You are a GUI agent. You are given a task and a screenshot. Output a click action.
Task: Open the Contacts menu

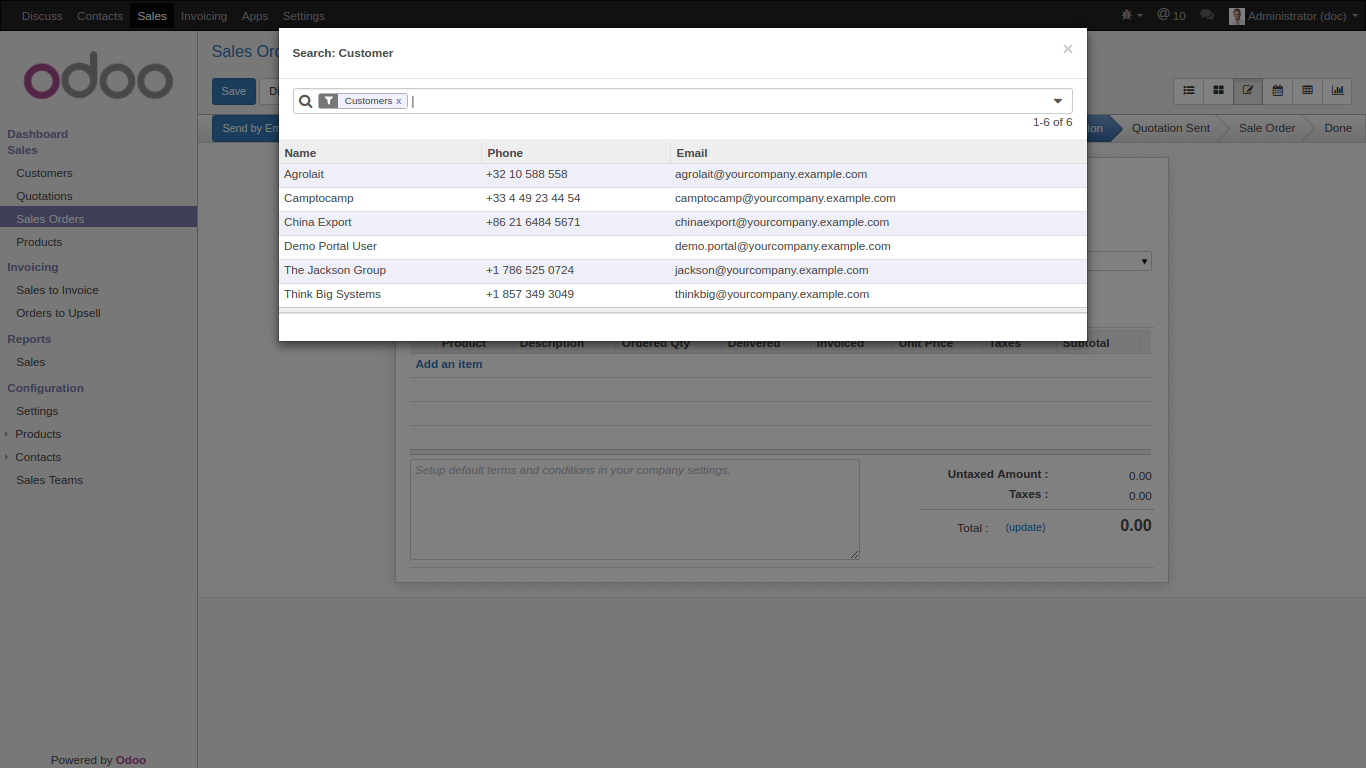coord(100,16)
